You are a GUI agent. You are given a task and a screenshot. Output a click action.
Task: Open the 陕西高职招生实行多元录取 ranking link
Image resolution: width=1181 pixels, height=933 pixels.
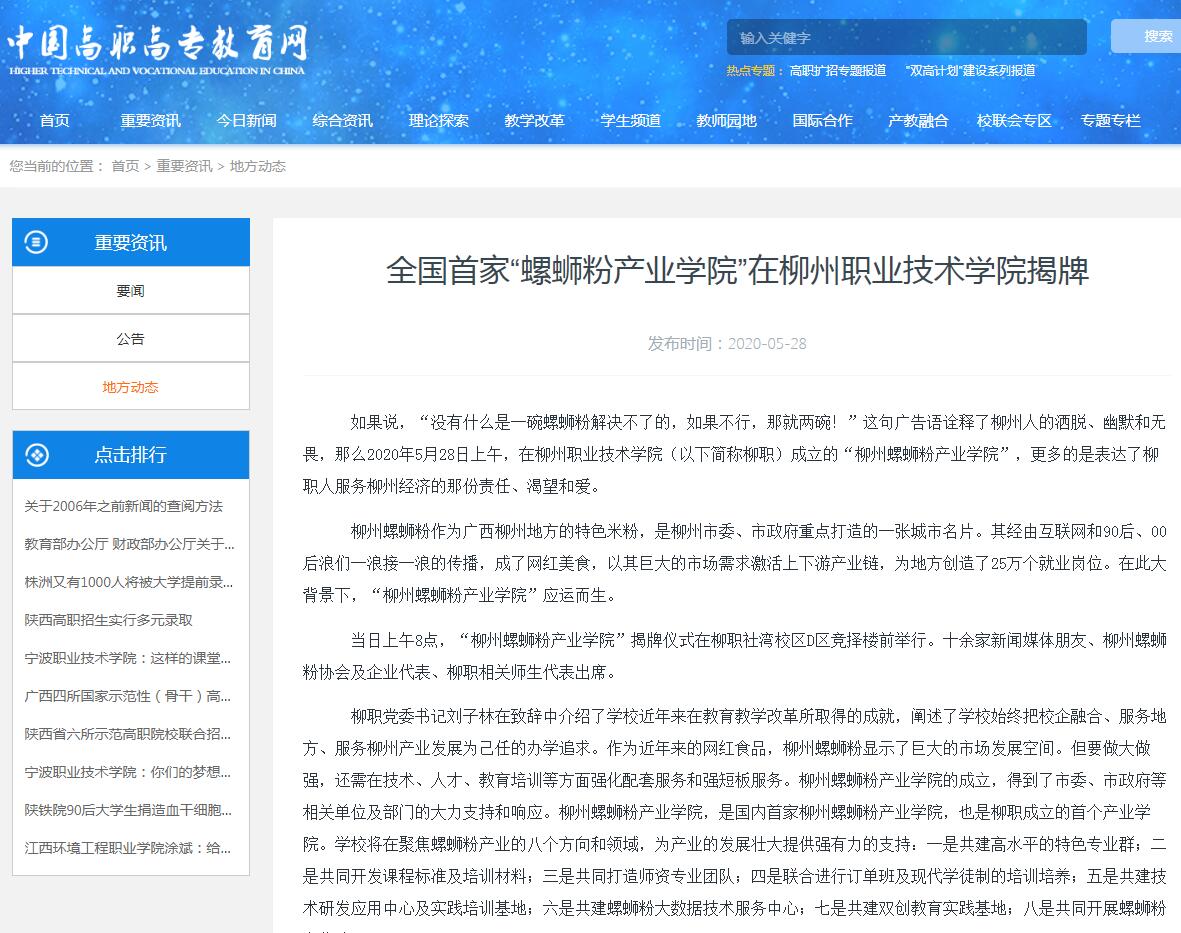point(109,620)
